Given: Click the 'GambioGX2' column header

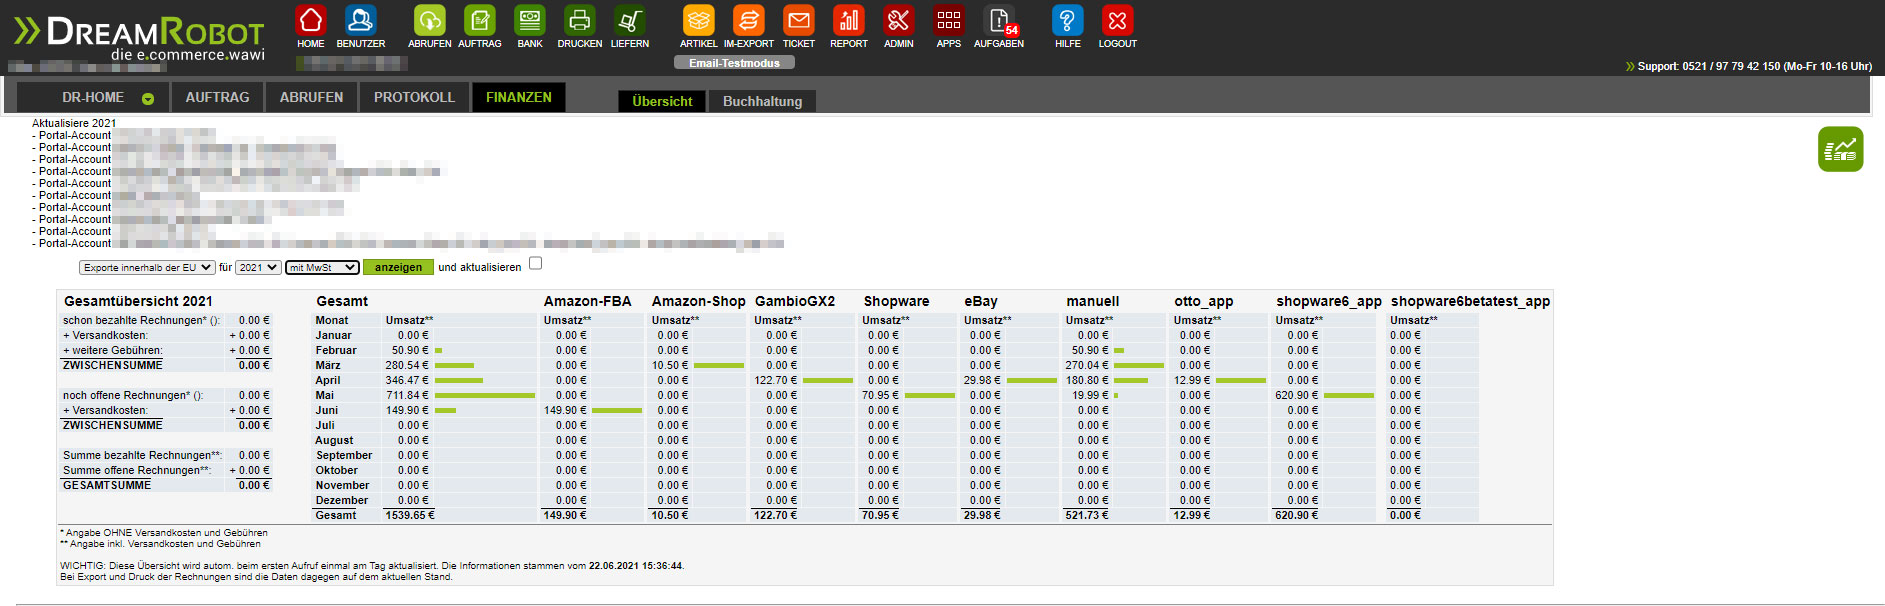Looking at the screenshot, I should coord(795,301).
